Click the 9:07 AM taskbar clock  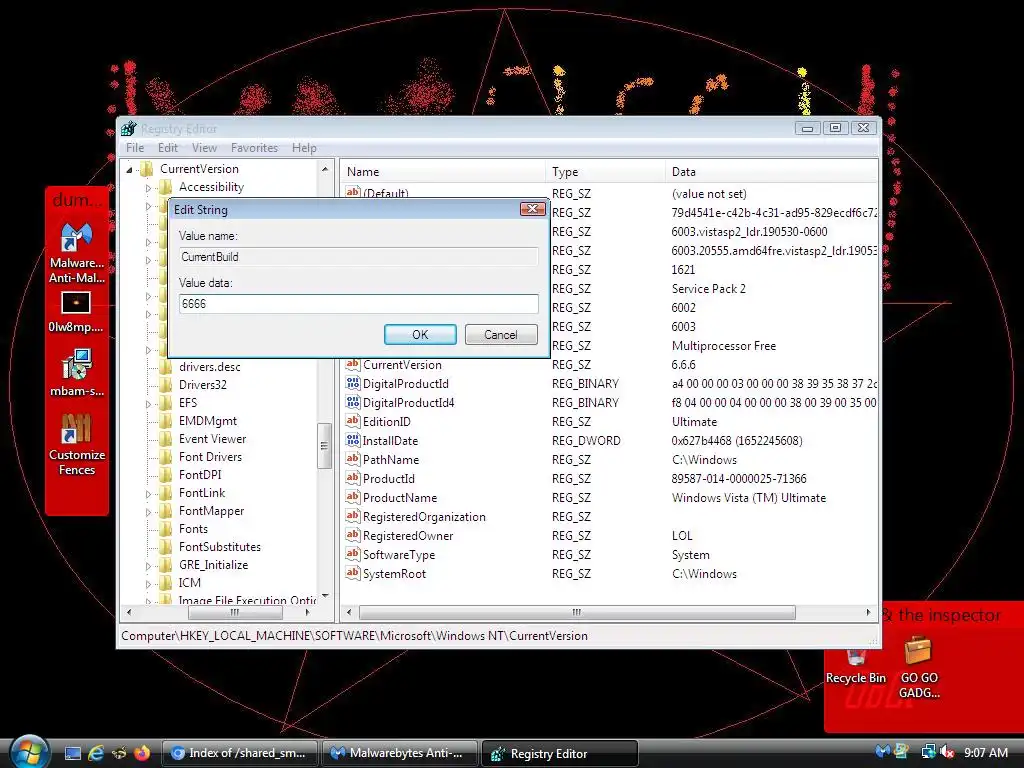985,752
